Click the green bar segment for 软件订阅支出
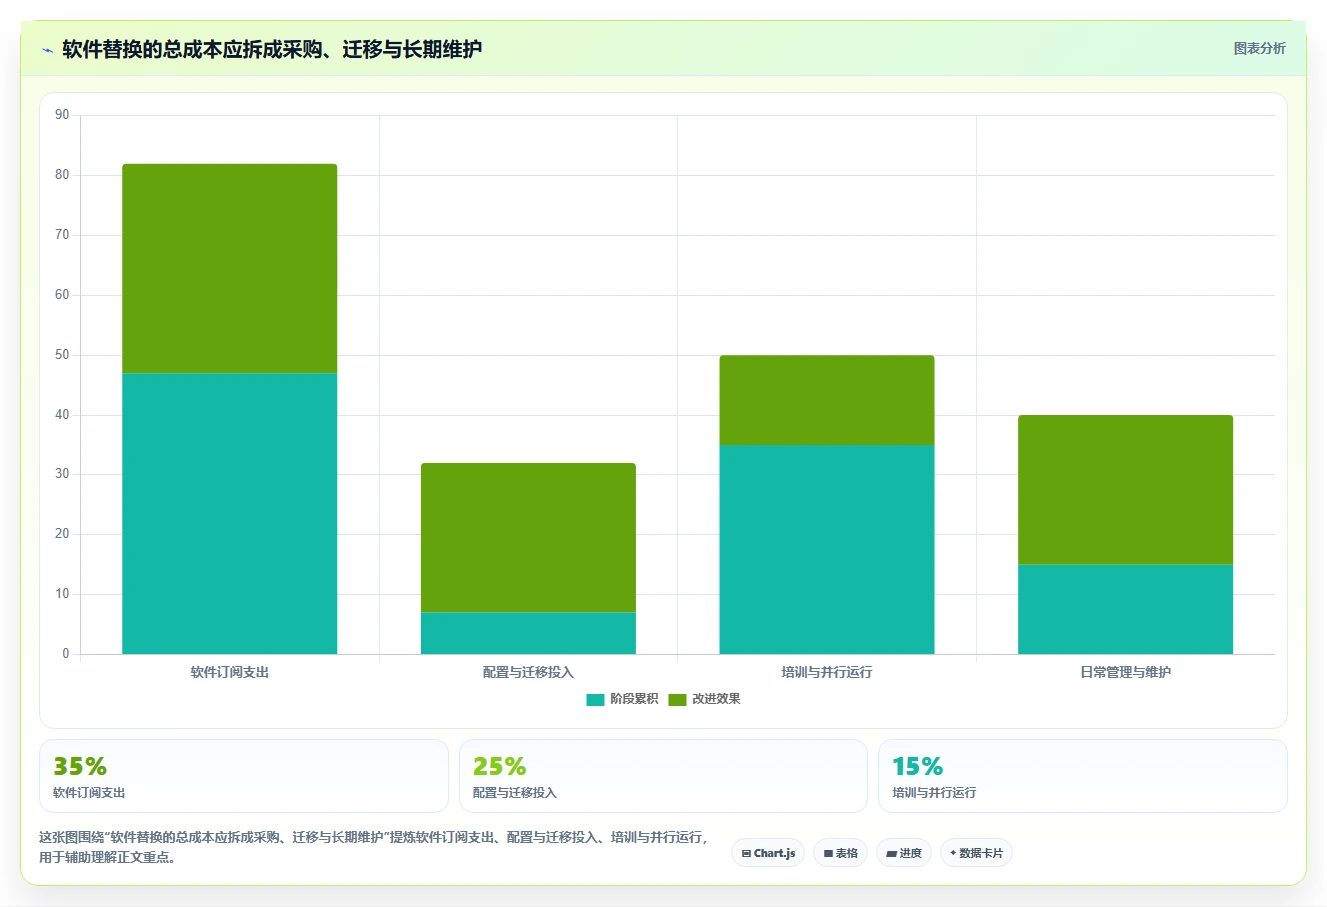The image size is (1327, 907). [x=230, y=269]
